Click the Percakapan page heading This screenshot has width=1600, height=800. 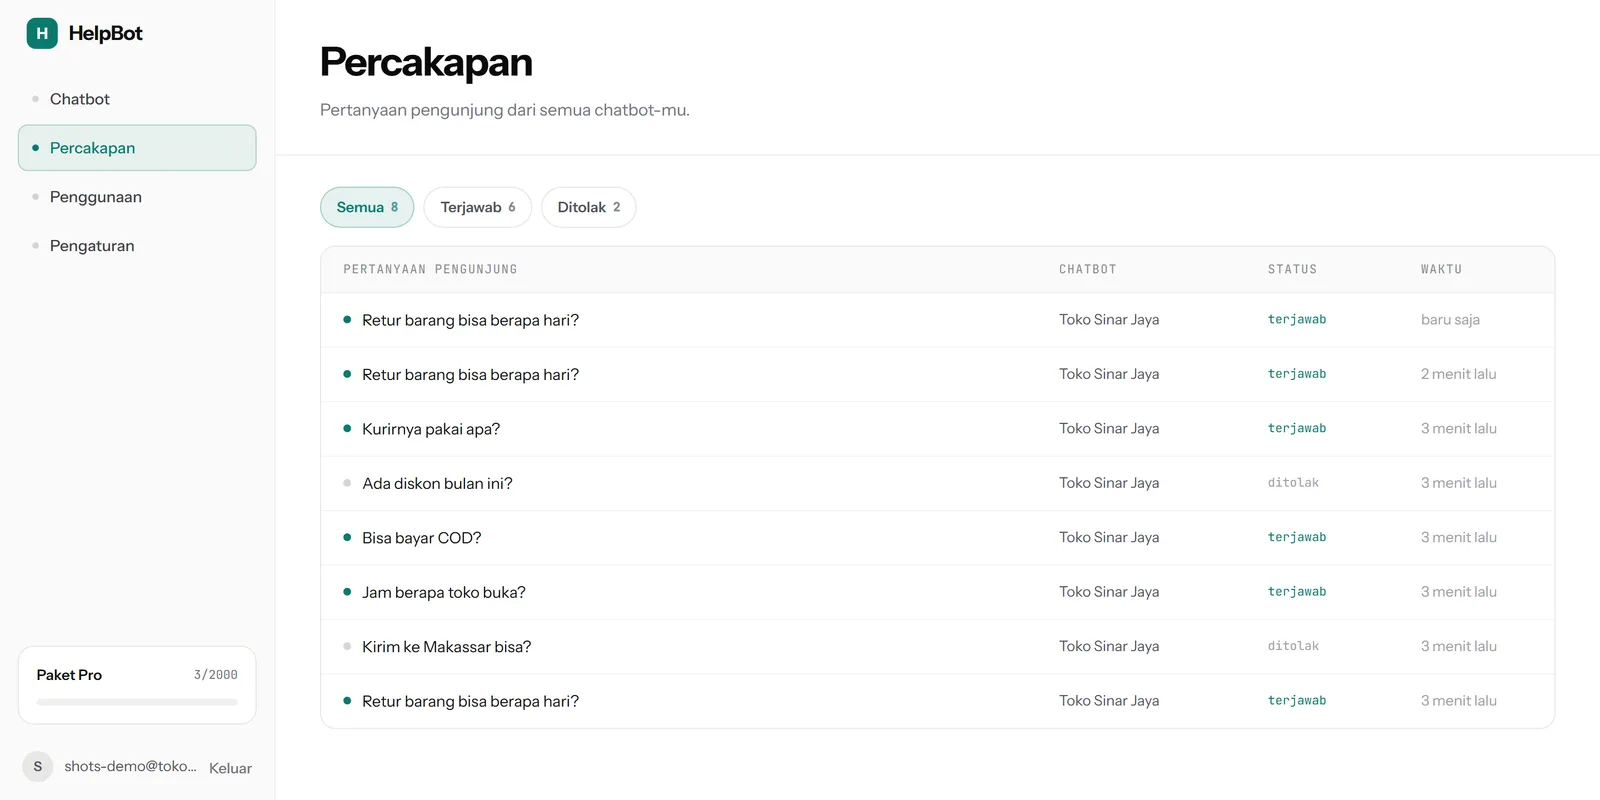pyautogui.click(x=426, y=62)
